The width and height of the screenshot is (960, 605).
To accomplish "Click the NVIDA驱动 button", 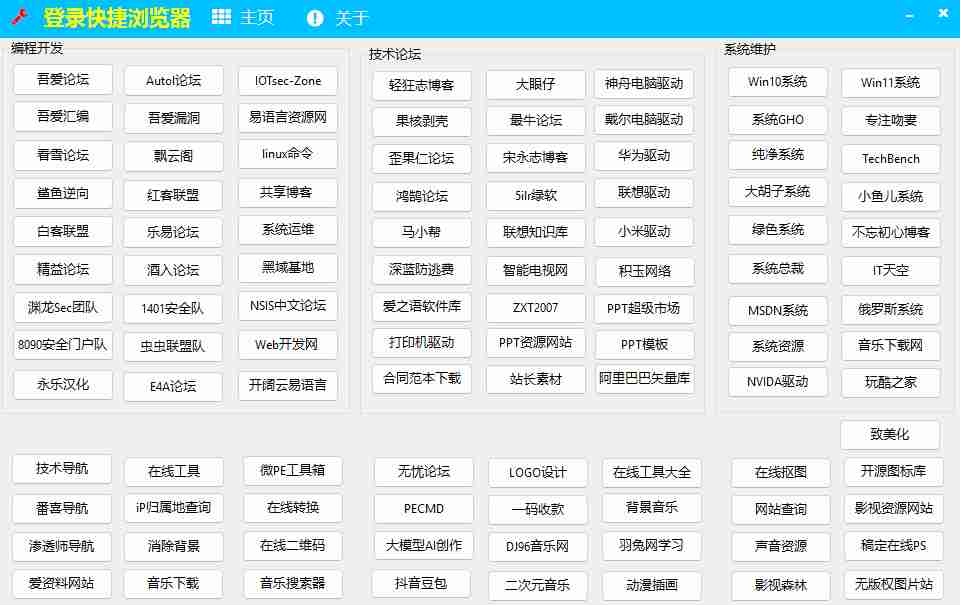I will pyautogui.click(x=777, y=381).
